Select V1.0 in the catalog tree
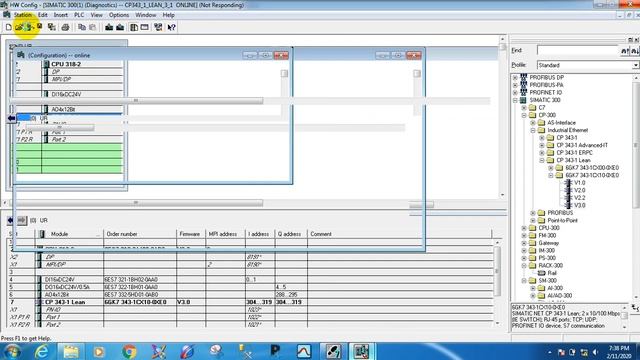 click(x=579, y=183)
